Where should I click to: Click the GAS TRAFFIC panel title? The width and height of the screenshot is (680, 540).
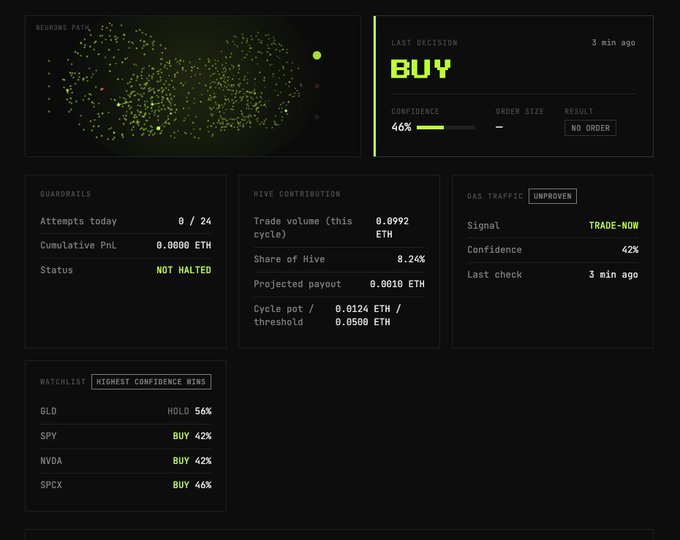[x=495, y=196]
